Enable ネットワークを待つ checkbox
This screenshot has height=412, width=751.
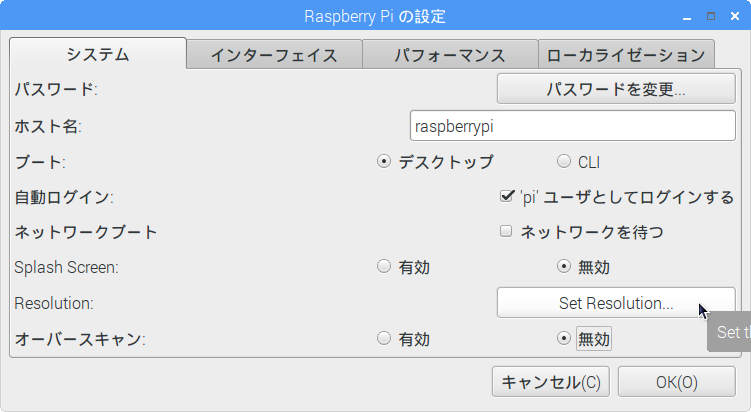coord(581,232)
